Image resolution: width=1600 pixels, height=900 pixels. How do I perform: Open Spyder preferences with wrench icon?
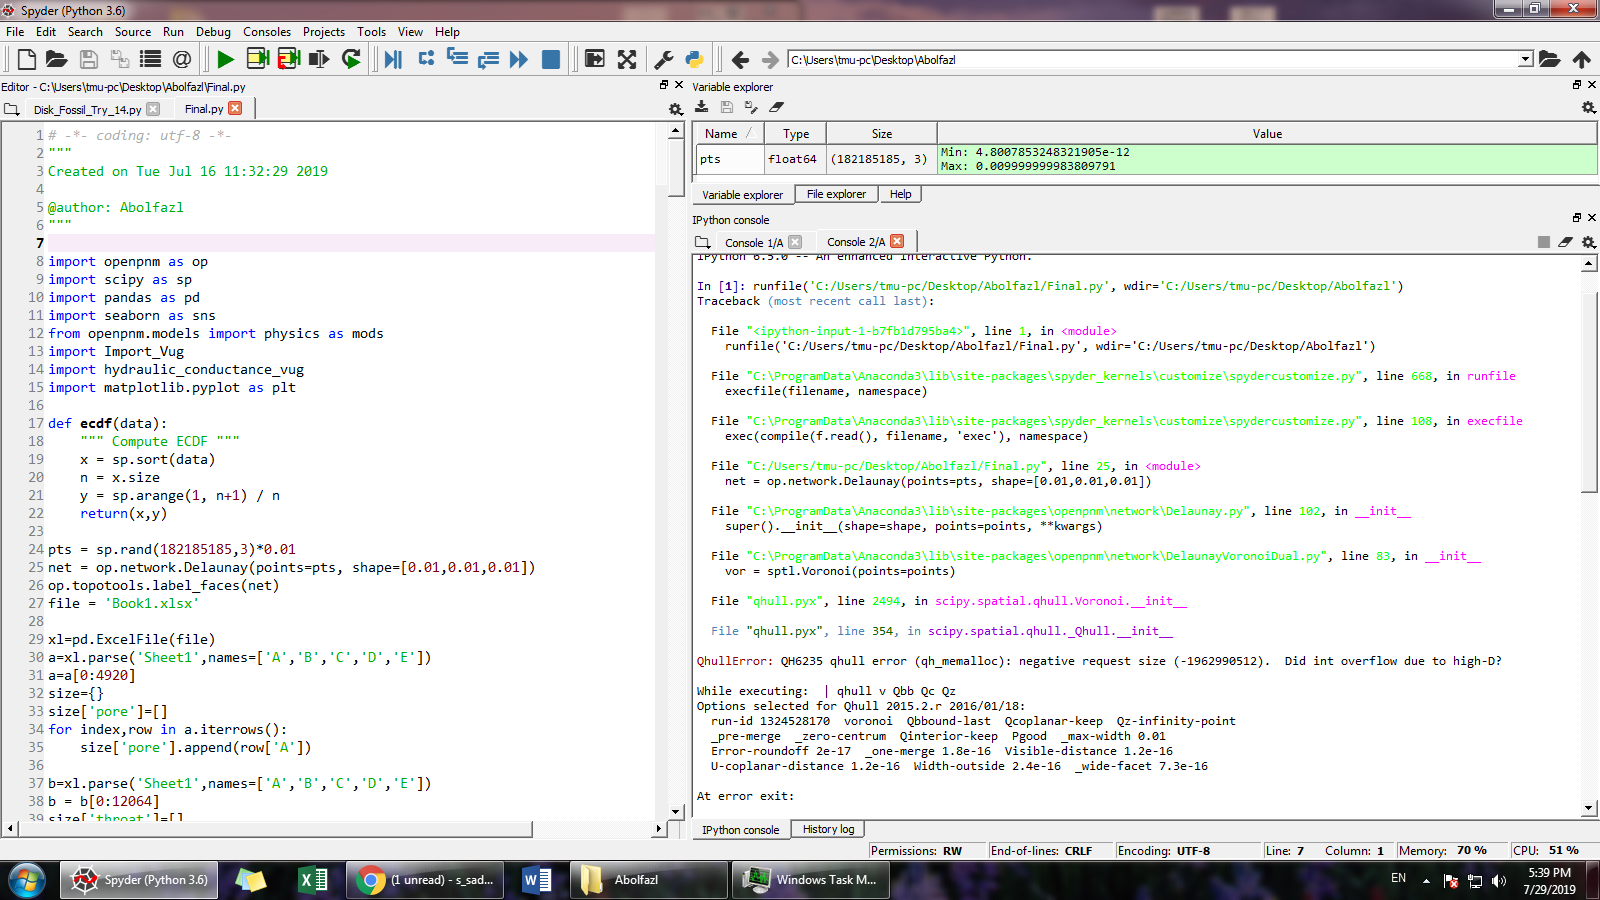[x=663, y=59]
